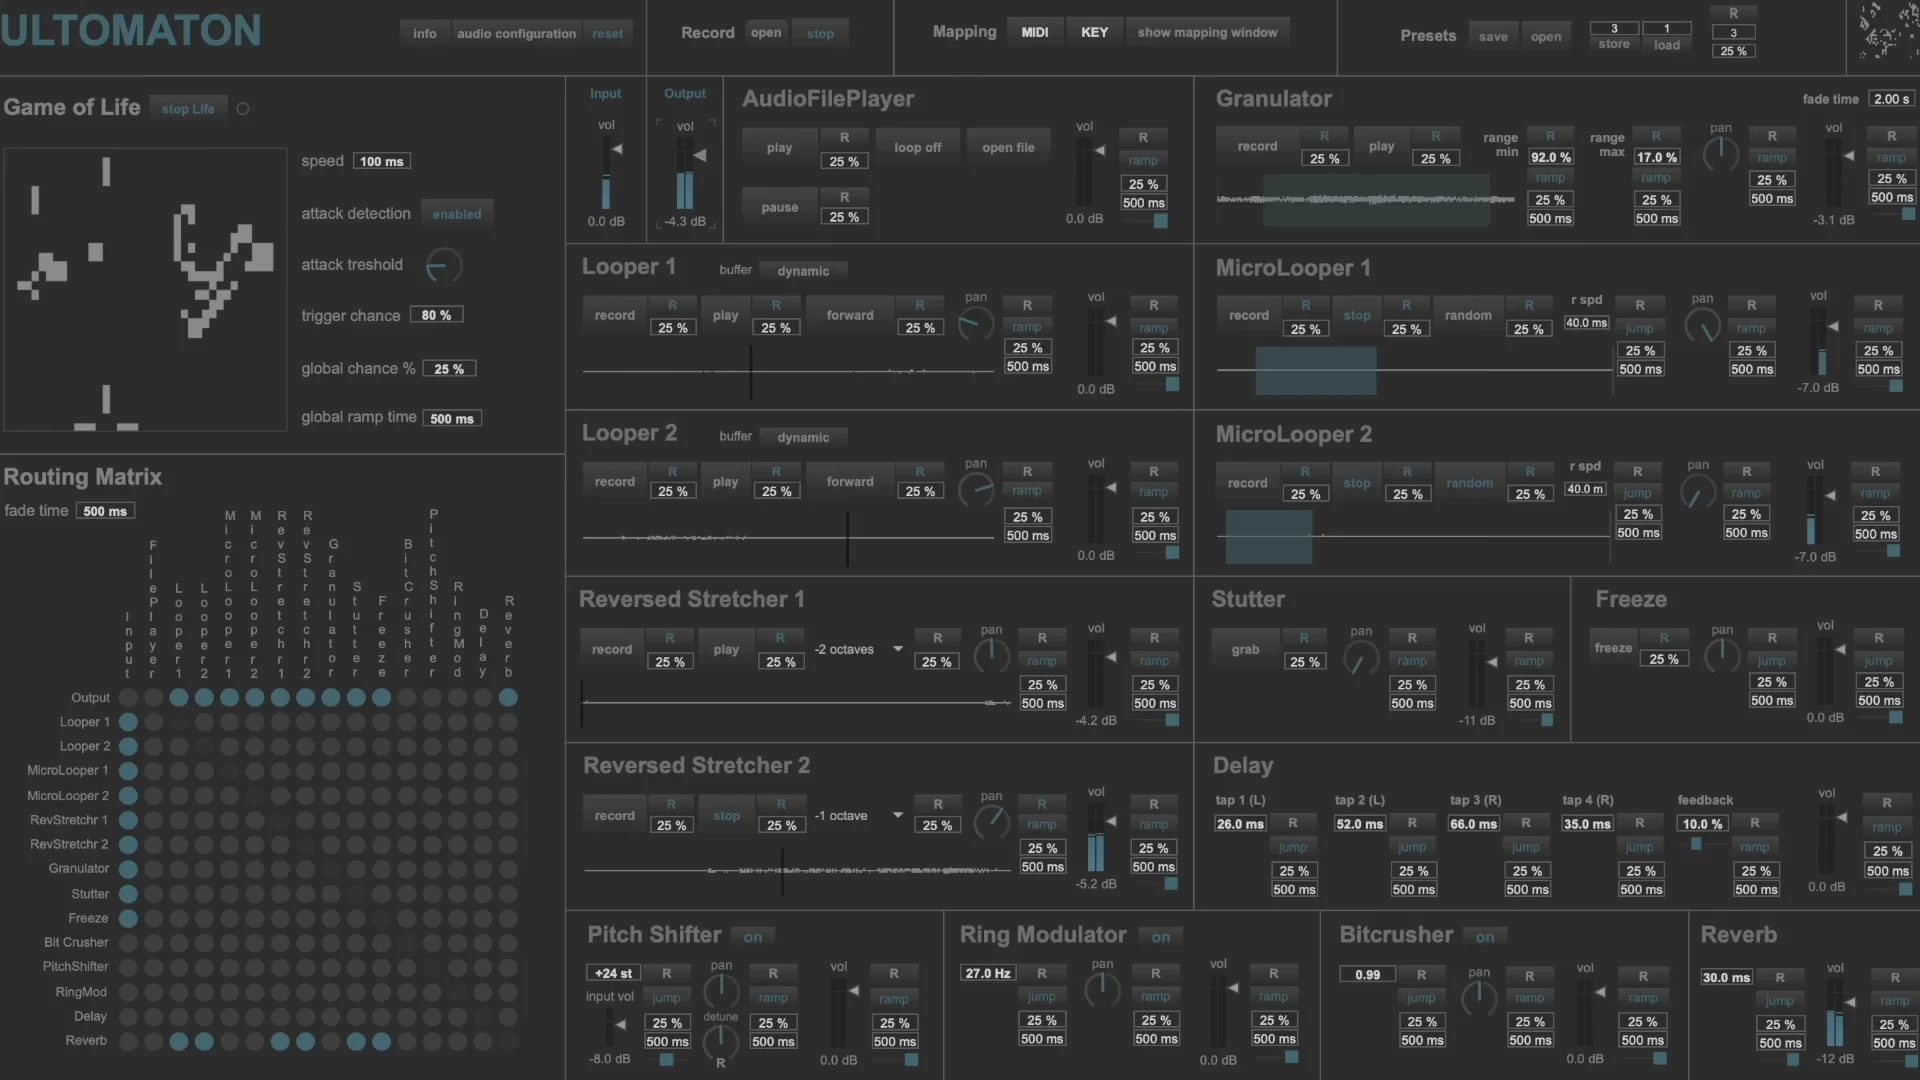Disable attack detection enabled toggle
The width and height of the screenshot is (1920, 1080).
pyautogui.click(x=457, y=214)
